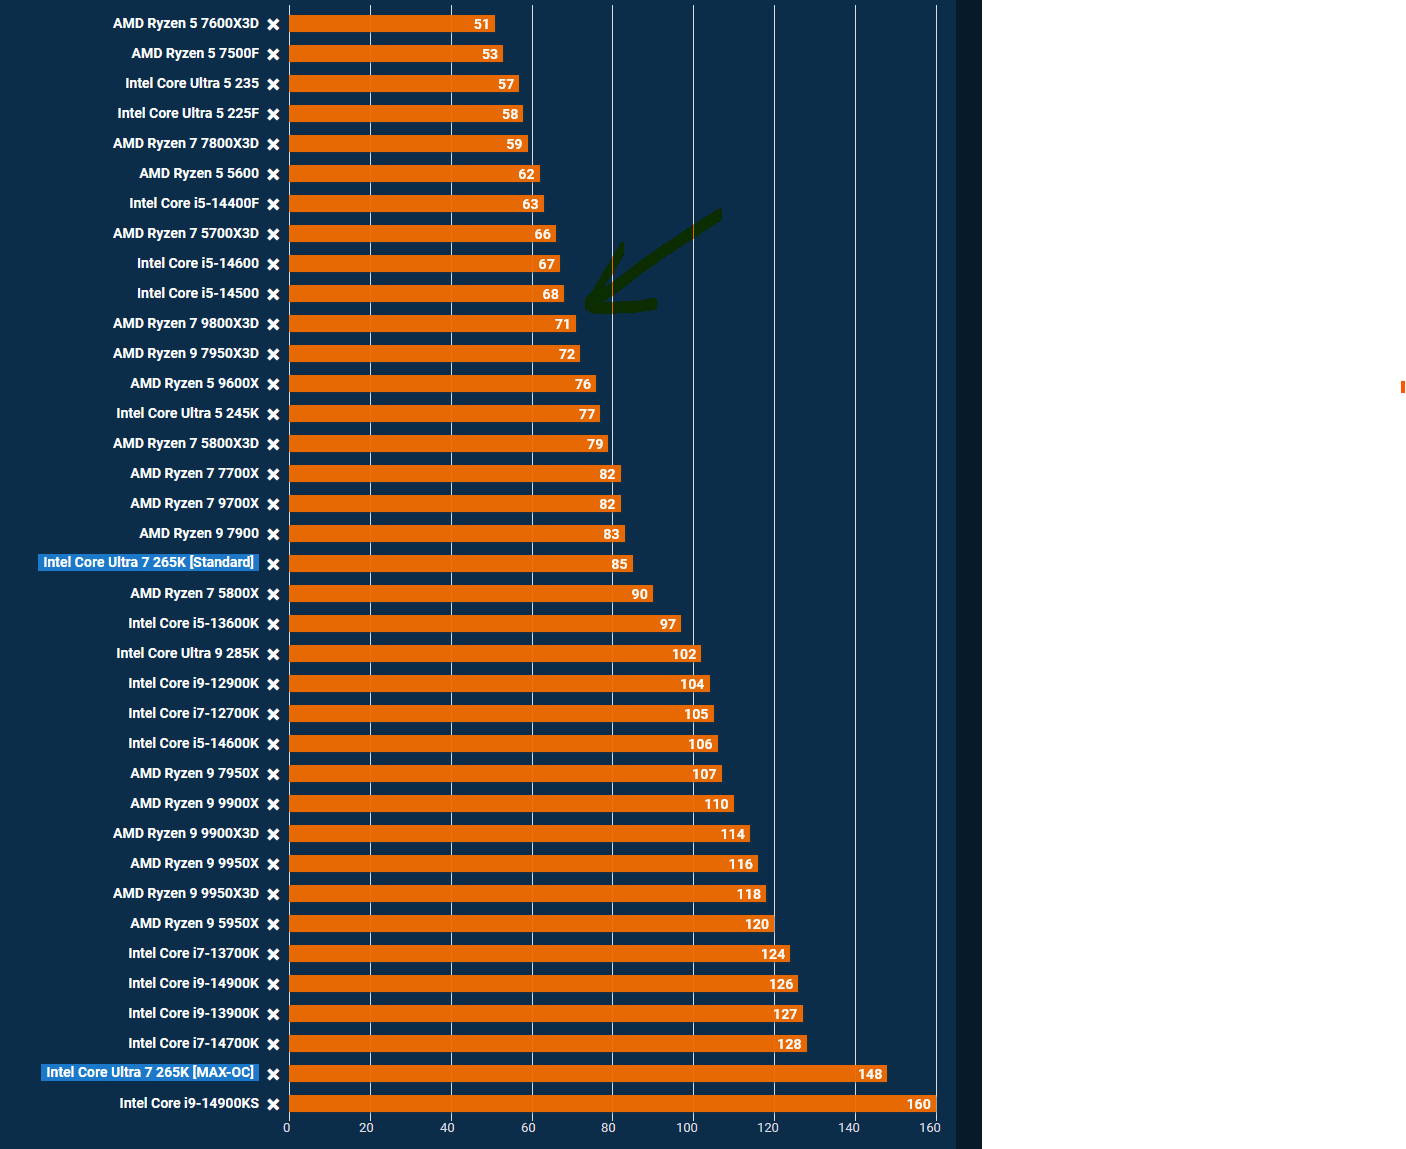Remove AMD Ryzen 7 5800X with X icon
1406x1149 pixels.
click(273, 594)
